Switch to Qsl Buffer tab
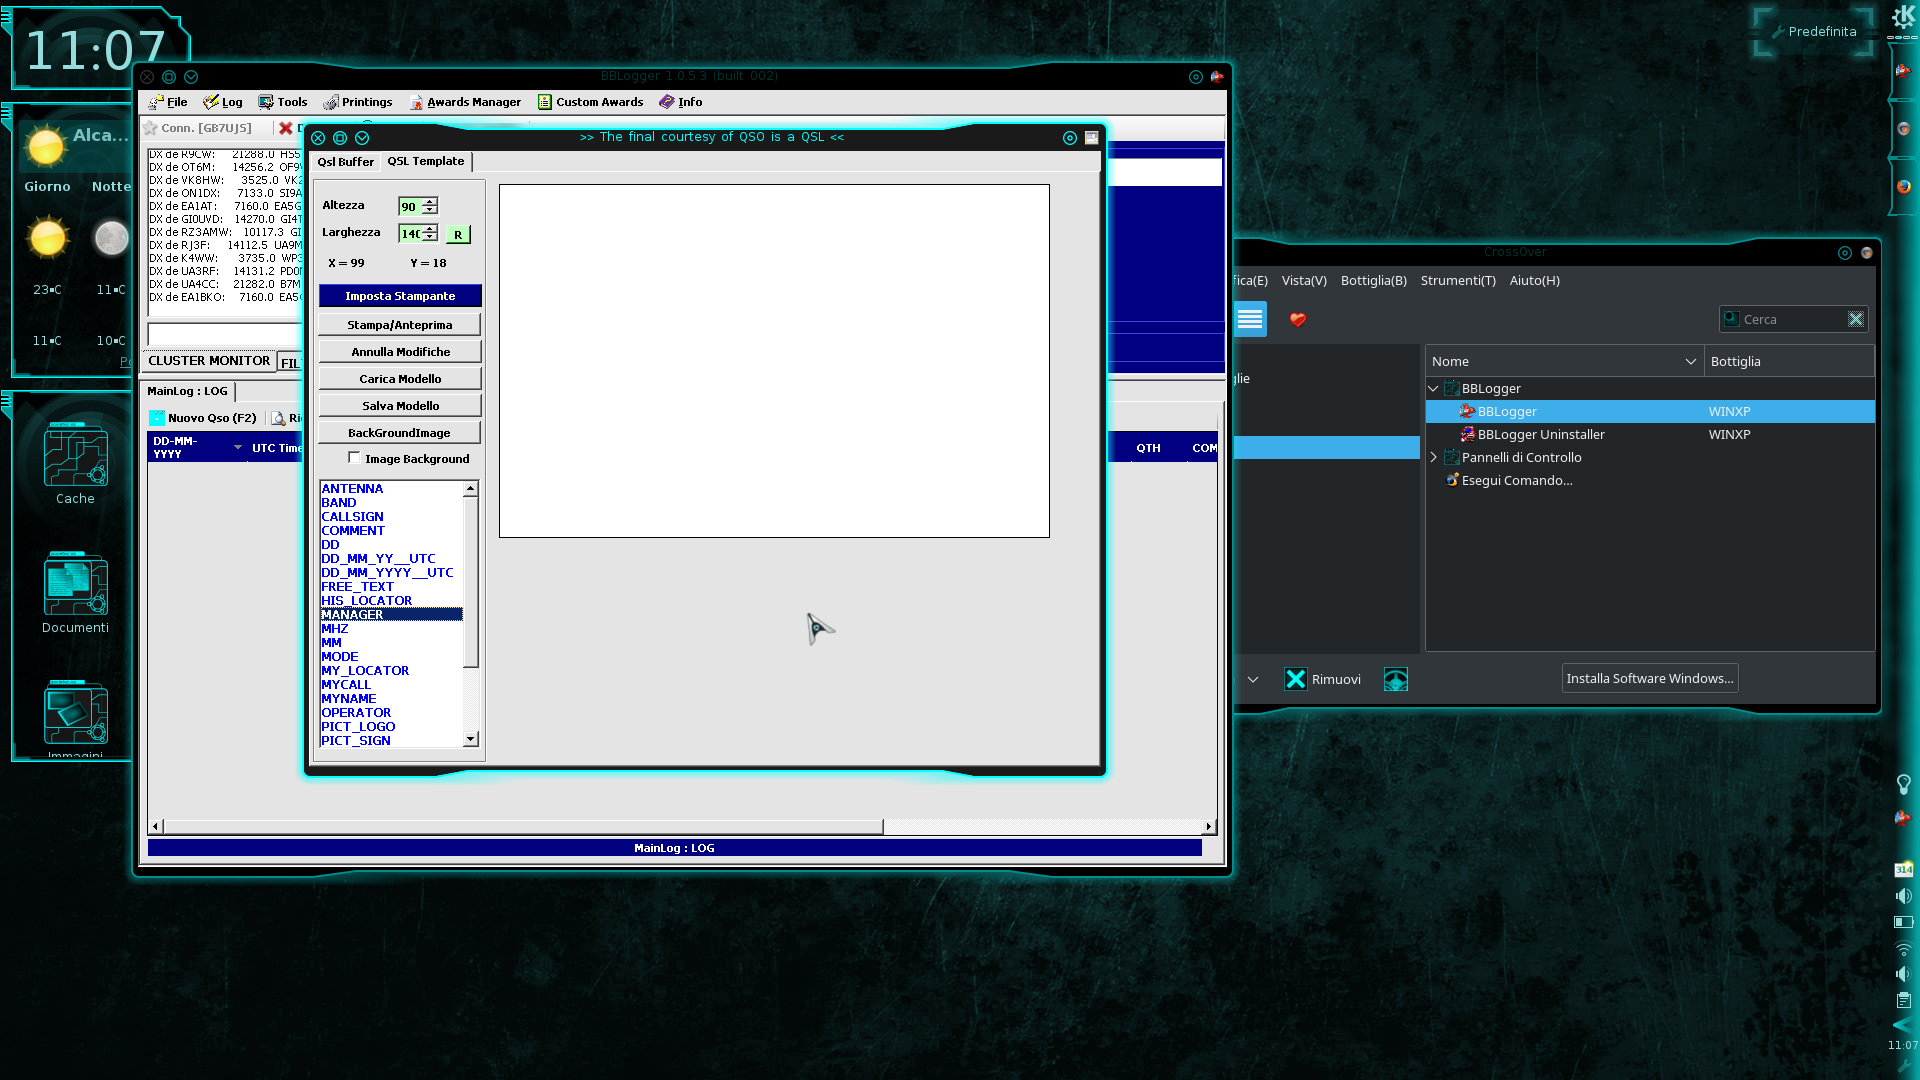This screenshot has width=1920, height=1080. (345, 161)
